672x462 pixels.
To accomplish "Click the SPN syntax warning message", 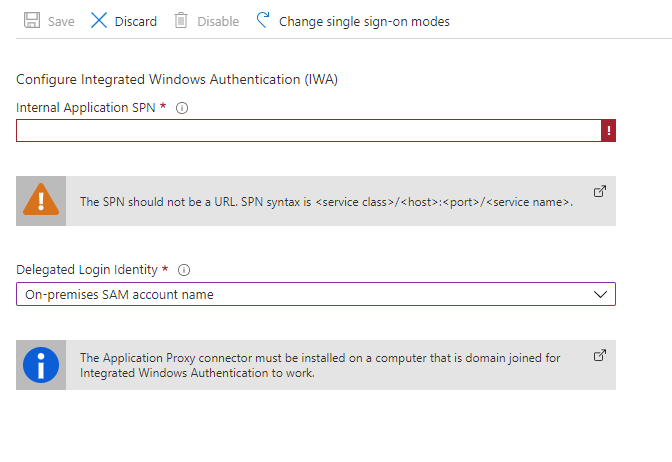I will pos(326,202).
